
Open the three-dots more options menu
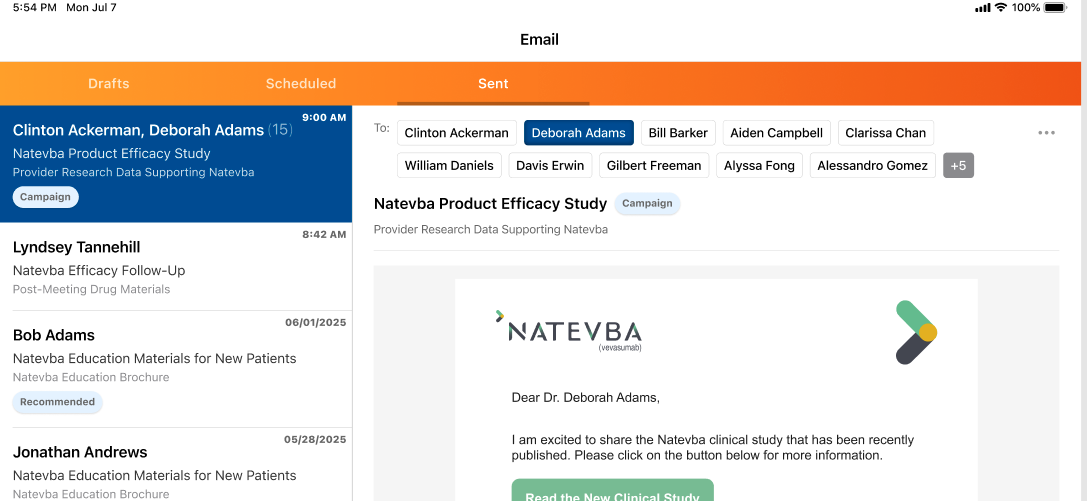click(x=1046, y=133)
